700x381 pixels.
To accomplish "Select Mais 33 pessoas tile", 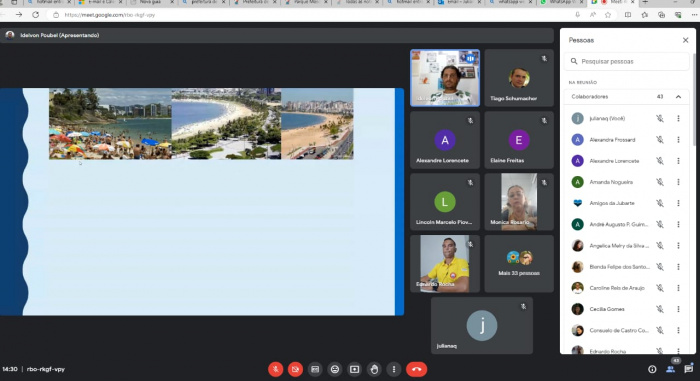I will coord(519,264).
